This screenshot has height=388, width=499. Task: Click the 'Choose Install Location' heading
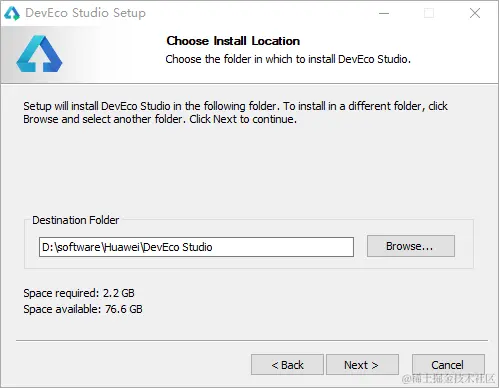(x=233, y=41)
